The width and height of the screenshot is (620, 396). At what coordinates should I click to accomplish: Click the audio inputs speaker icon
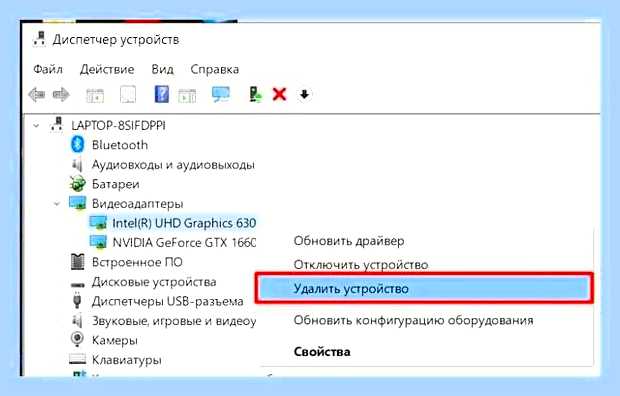click(78, 164)
